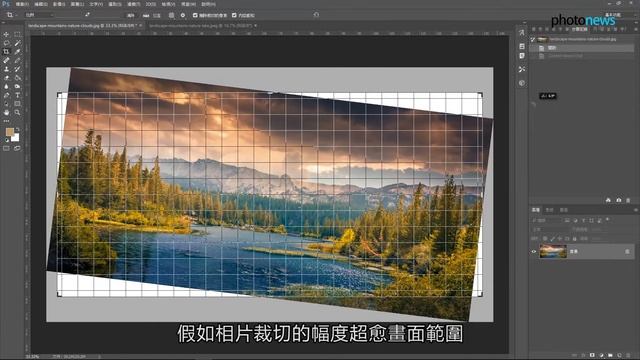
Task: Click the foreground color swatch
Action: click(9, 131)
